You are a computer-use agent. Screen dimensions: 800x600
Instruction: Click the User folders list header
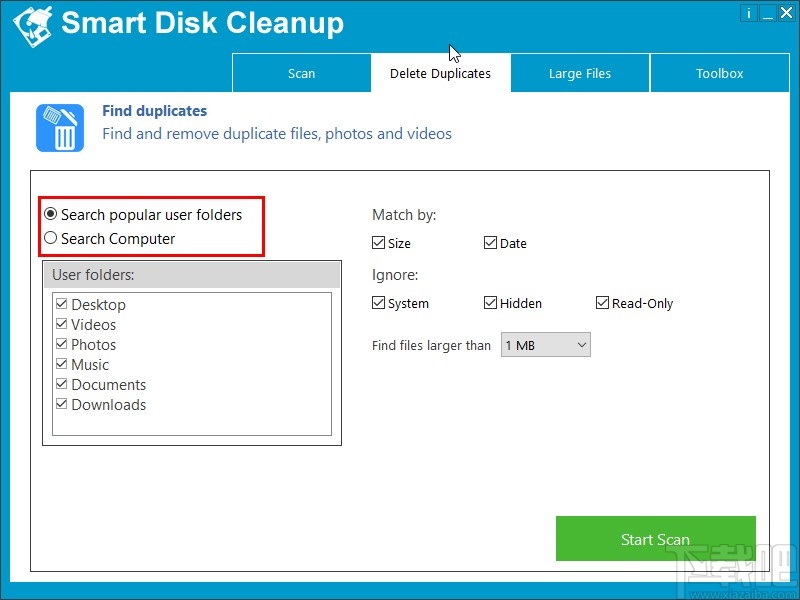click(x=192, y=275)
